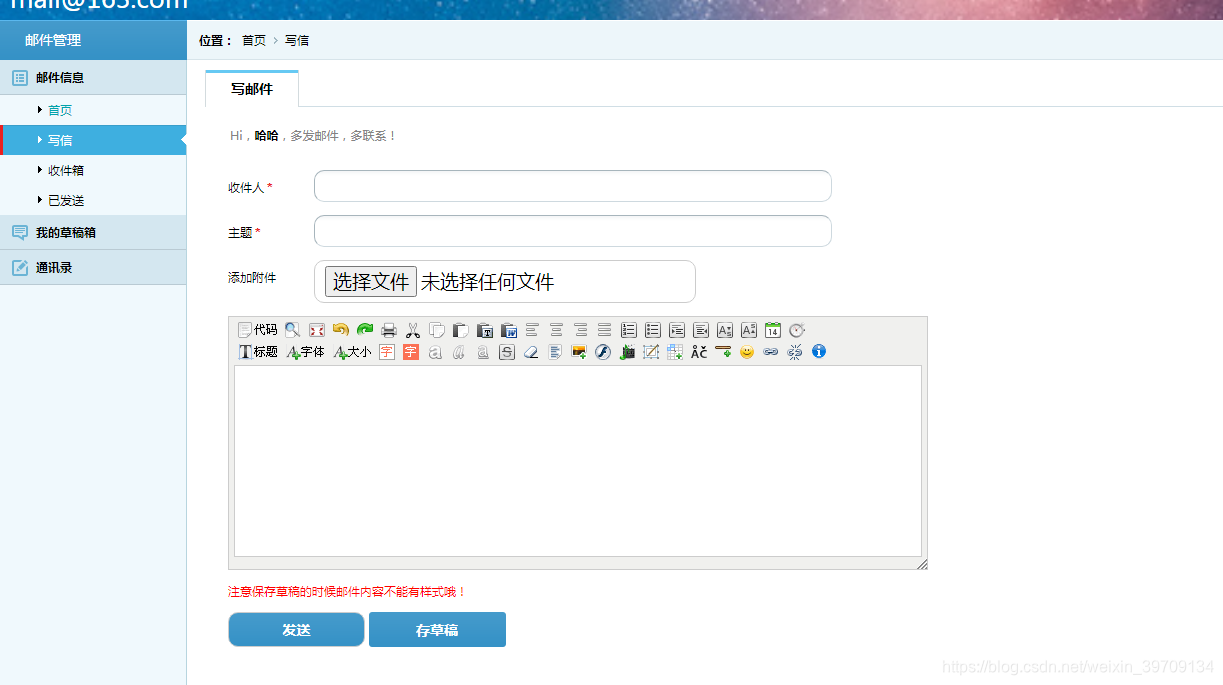This screenshot has width=1223, height=685.
Task: Select the Cut (scissors) icon
Action: click(413, 330)
